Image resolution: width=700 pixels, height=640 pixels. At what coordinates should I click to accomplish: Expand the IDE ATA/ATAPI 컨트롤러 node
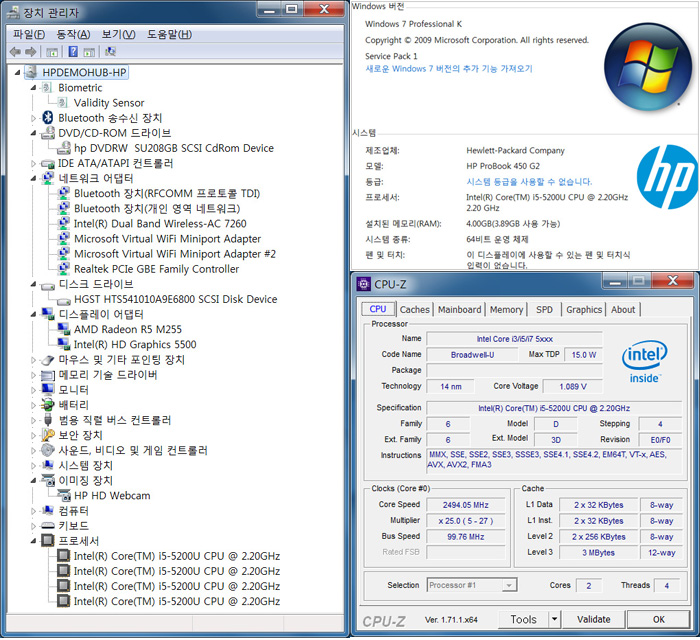[x=33, y=164]
